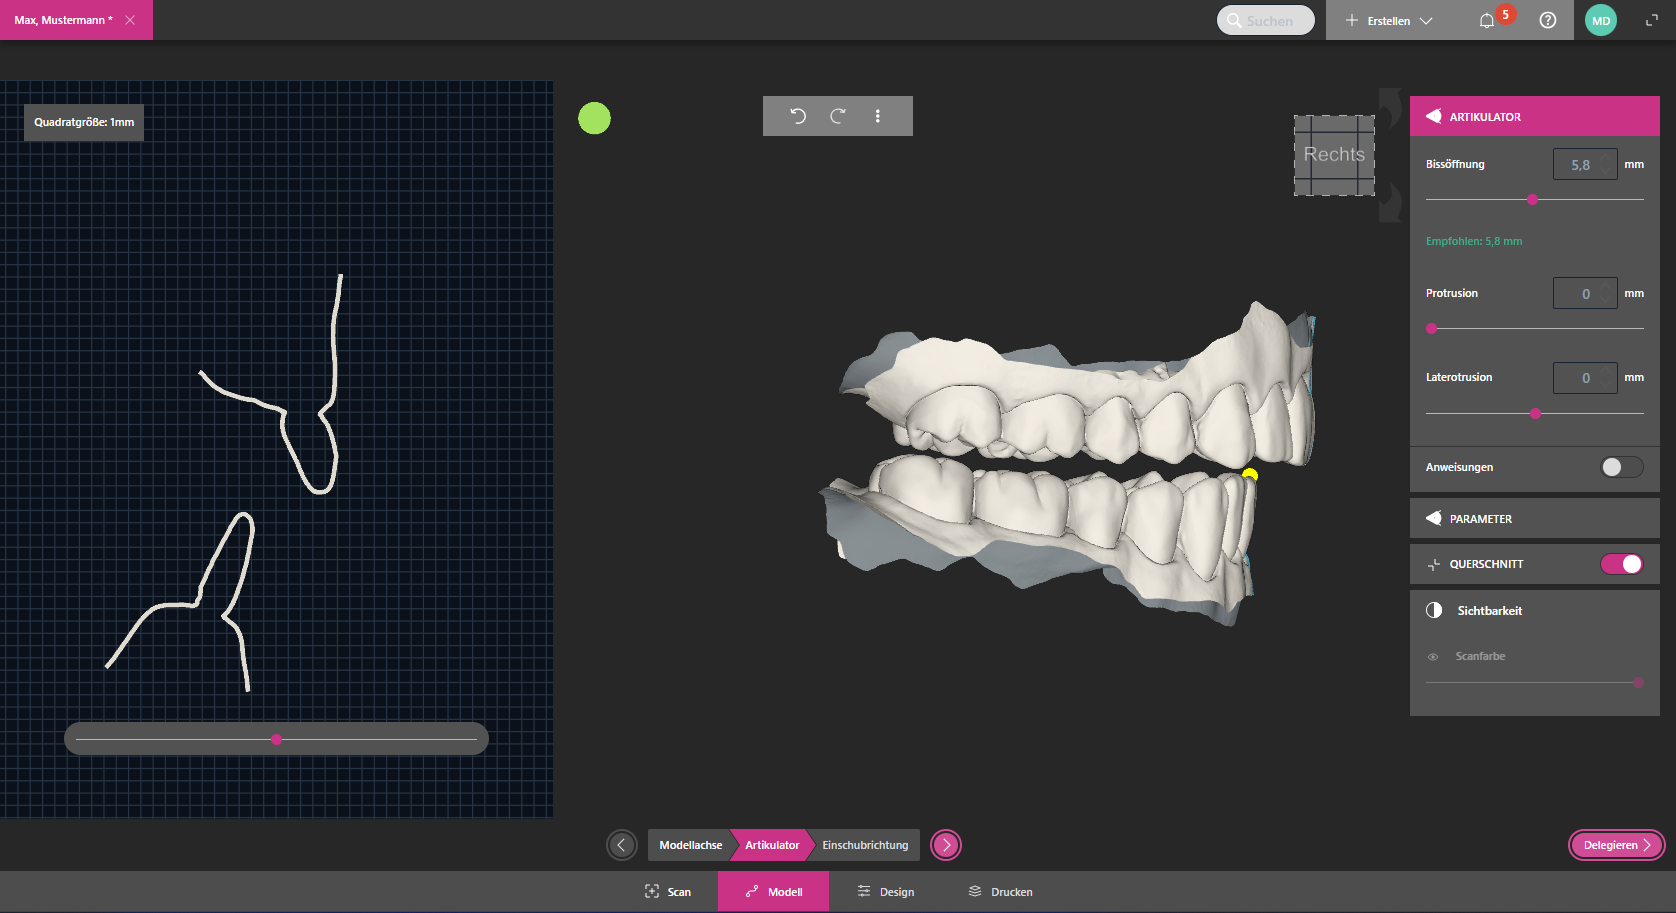Toggle Scanfarbe visibility eye icon
The height and width of the screenshot is (913, 1676).
1433,657
